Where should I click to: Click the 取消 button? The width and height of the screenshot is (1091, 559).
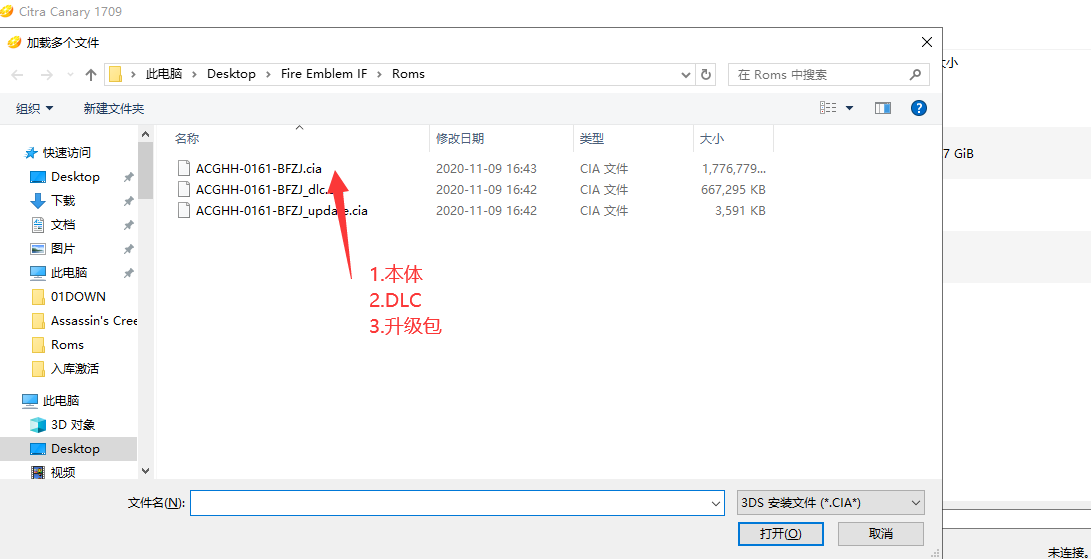click(881, 534)
